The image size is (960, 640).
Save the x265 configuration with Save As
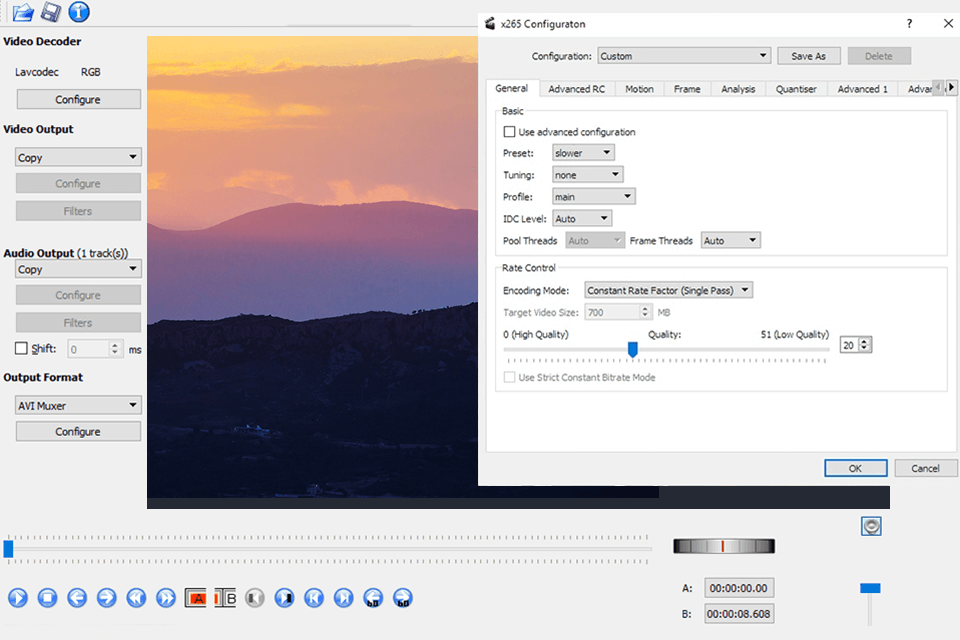[808, 55]
